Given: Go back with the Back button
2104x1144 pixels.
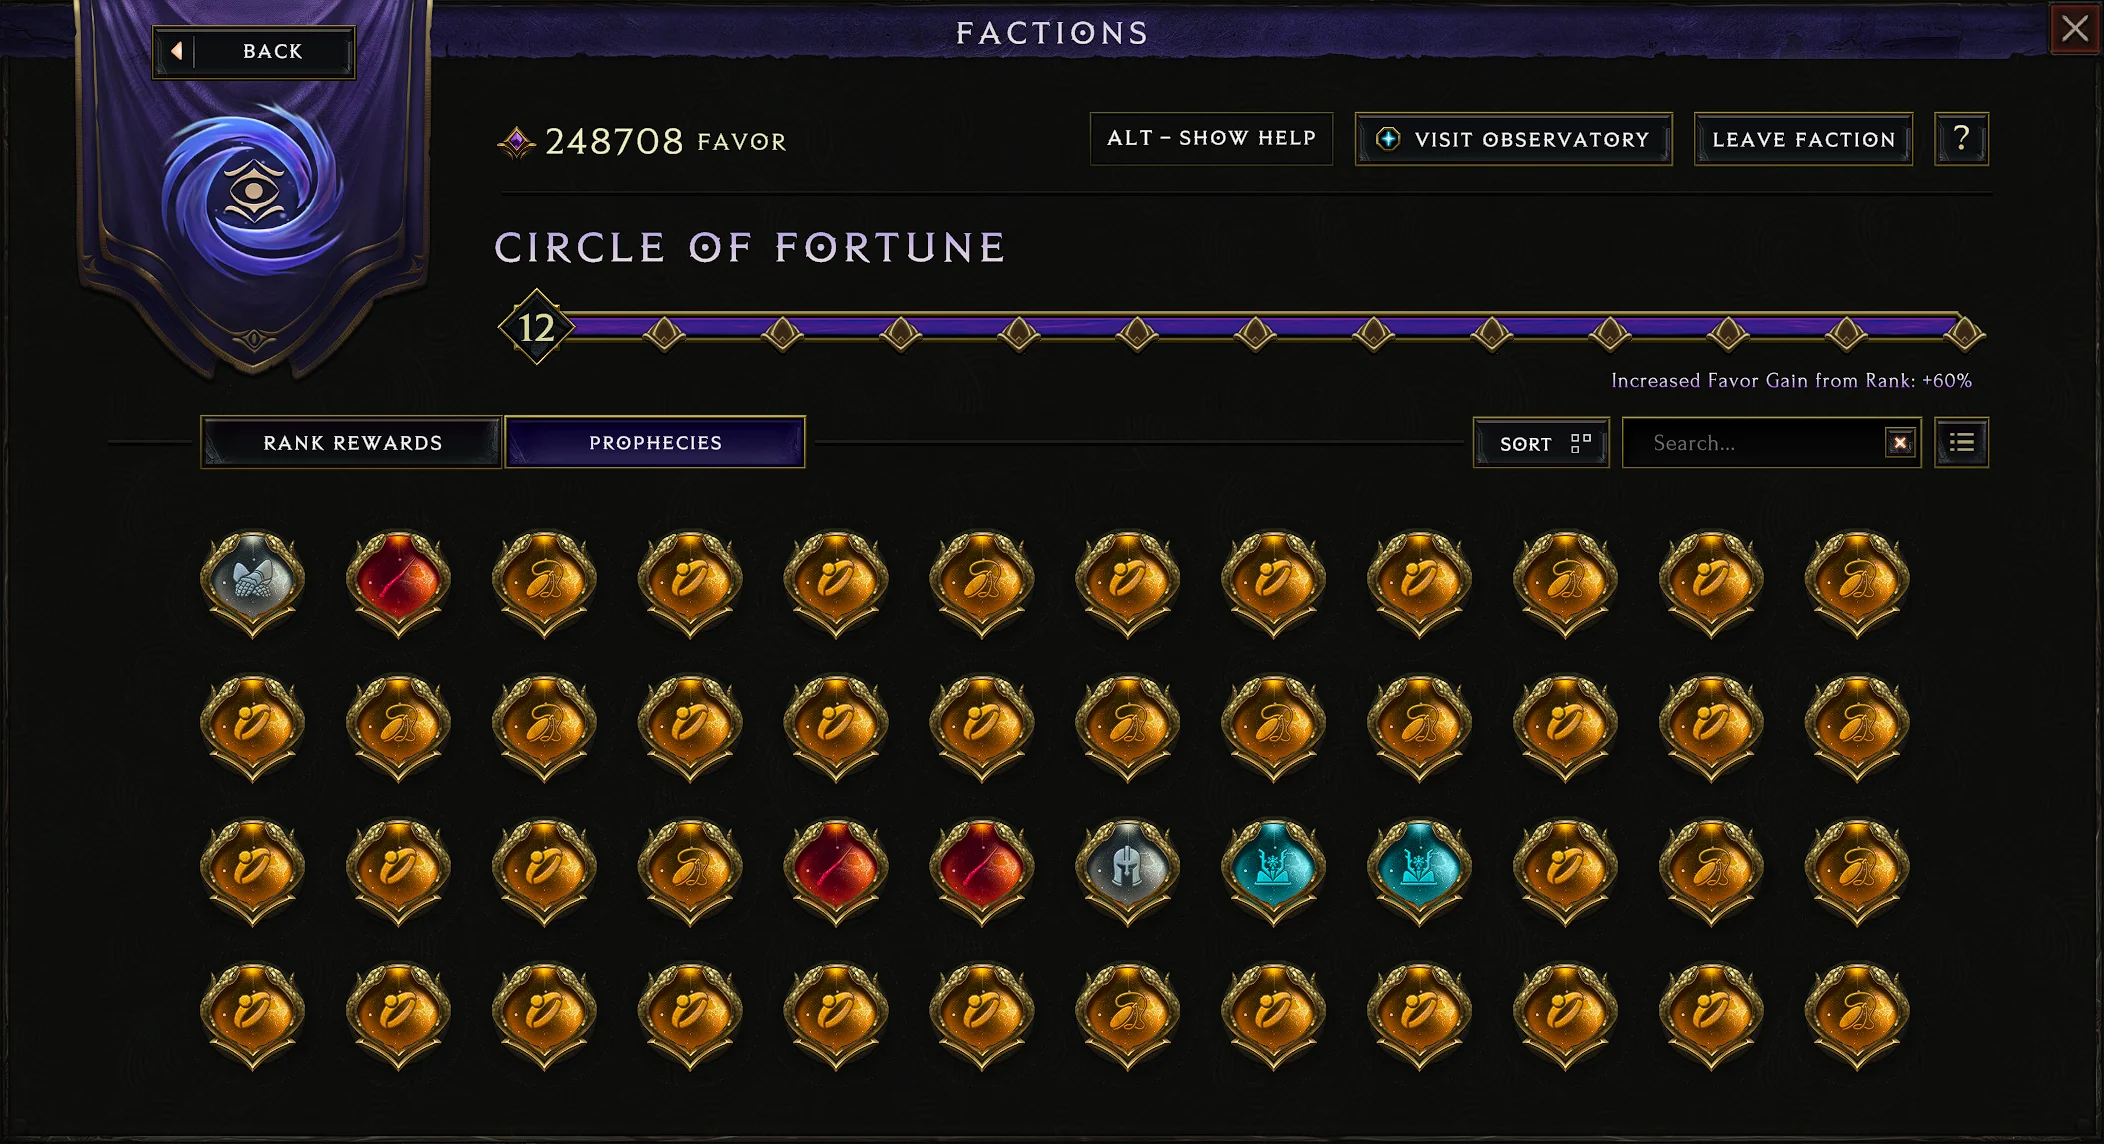Looking at the screenshot, I should click(x=254, y=51).
